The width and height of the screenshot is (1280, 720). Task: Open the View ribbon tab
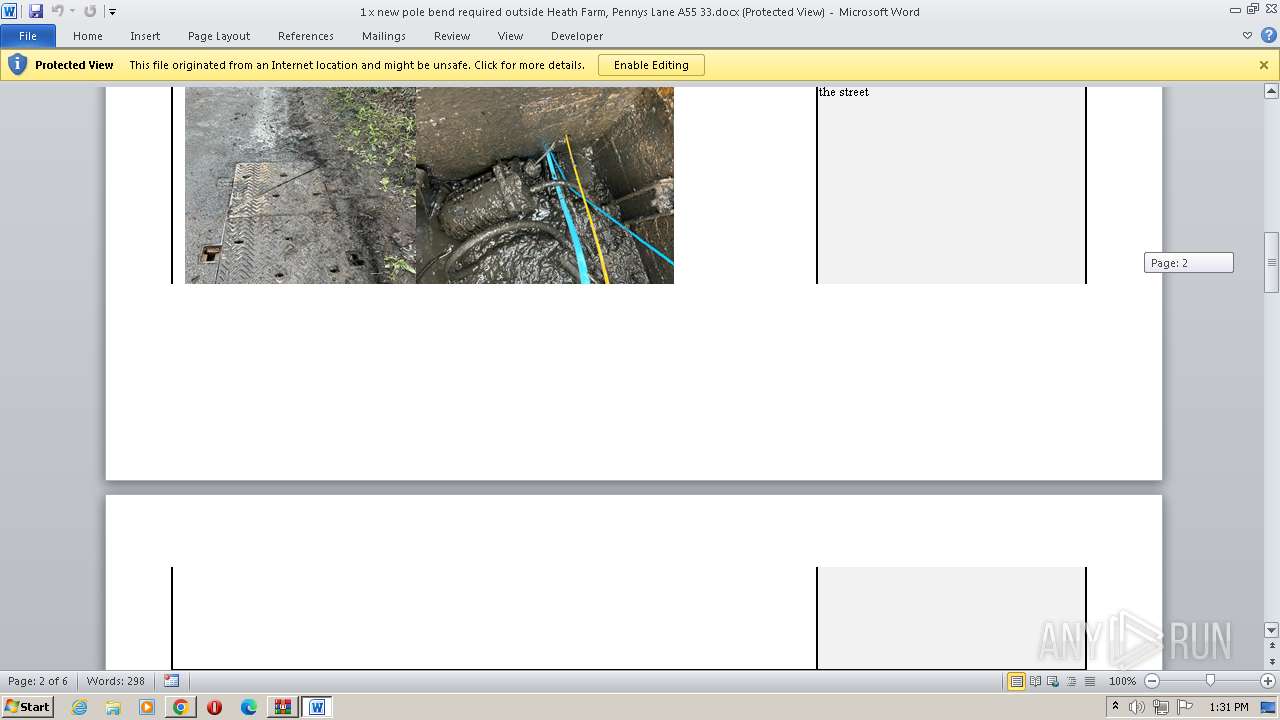tap(511, 36)
